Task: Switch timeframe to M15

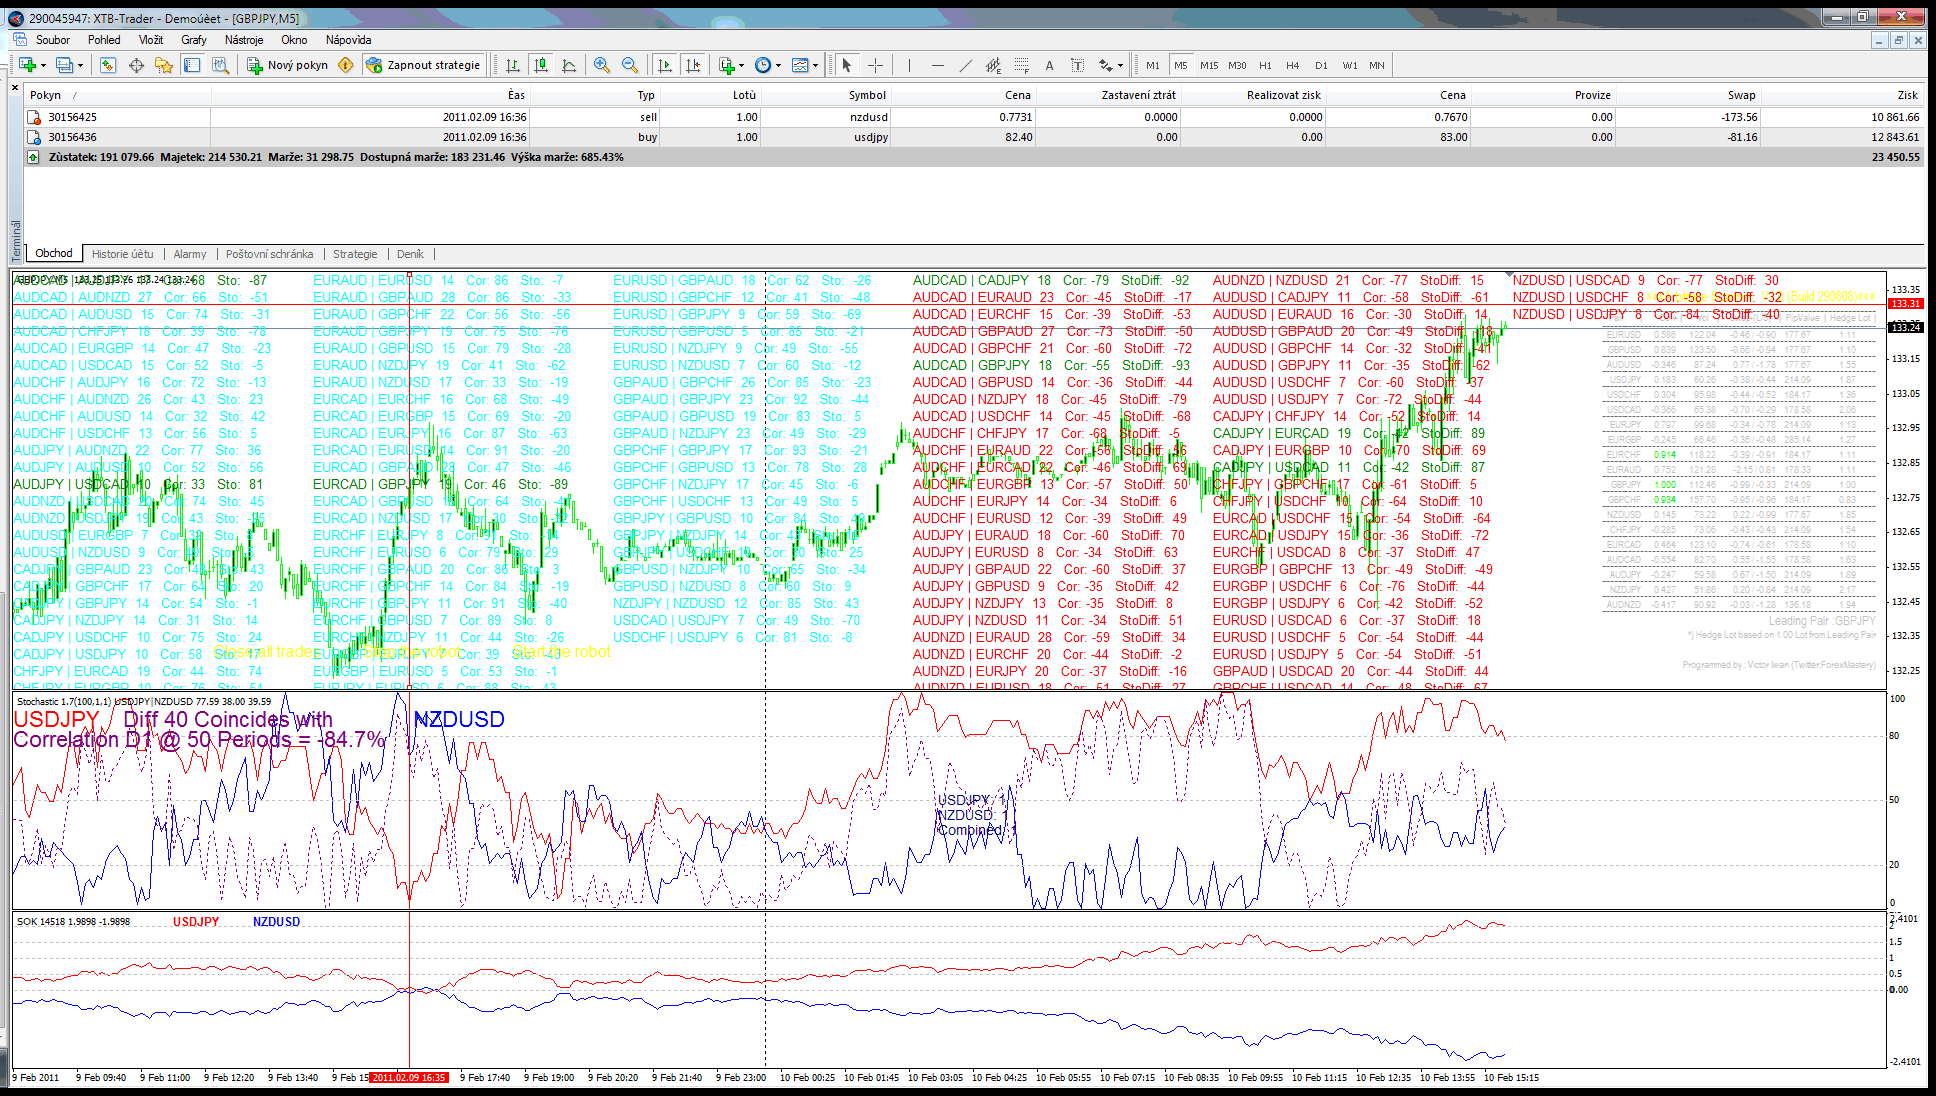Action: pyautogui.click(x=1209, y=65)
